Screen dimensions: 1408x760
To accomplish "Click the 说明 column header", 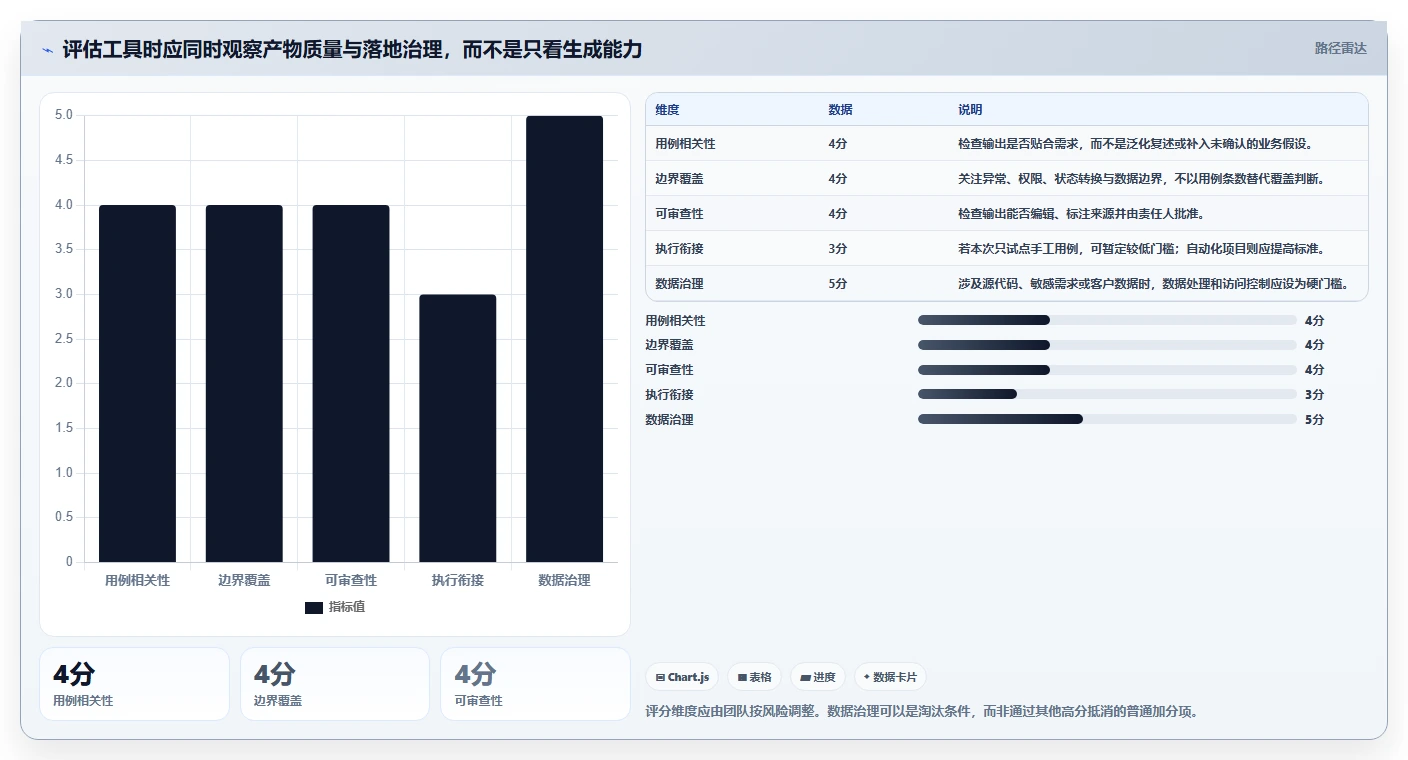I will [970, 110].
